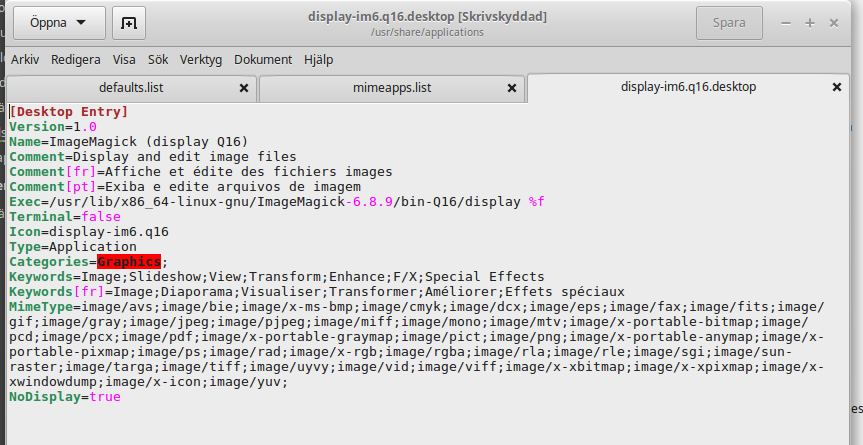Click the %f parameter in Exec line
The height and width of the screenshot is (445, 863).
[537, 202]
